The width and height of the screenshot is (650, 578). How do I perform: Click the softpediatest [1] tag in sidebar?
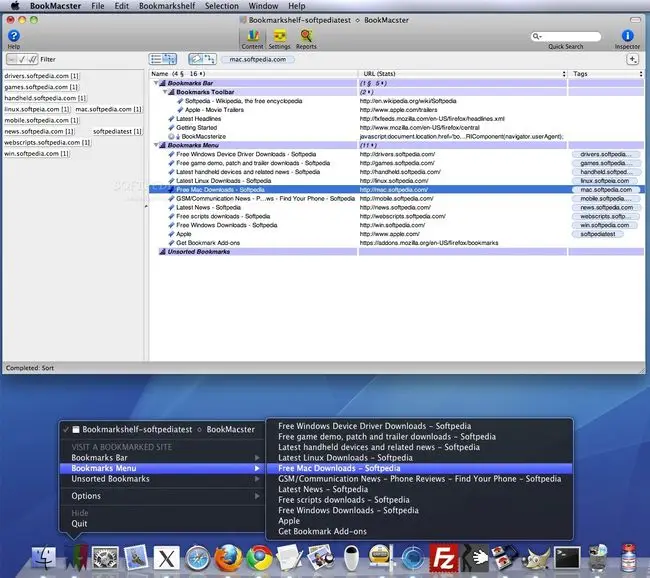click(117, 131)
